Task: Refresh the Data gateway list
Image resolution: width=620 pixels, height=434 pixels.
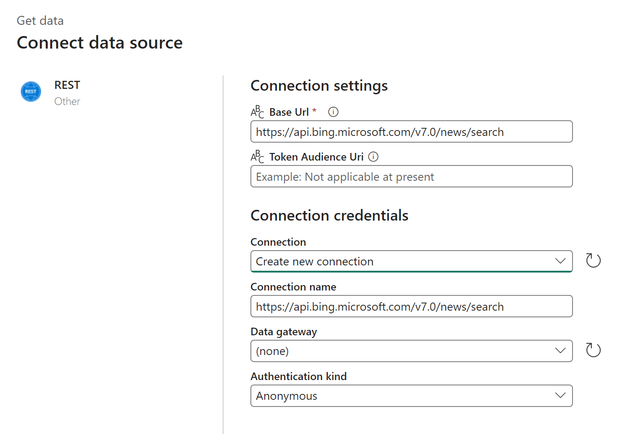Action: coord(593,350)
